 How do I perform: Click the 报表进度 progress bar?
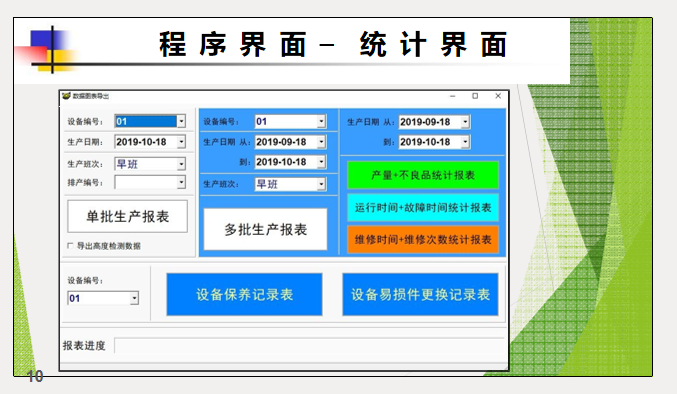tap(309, 346)
